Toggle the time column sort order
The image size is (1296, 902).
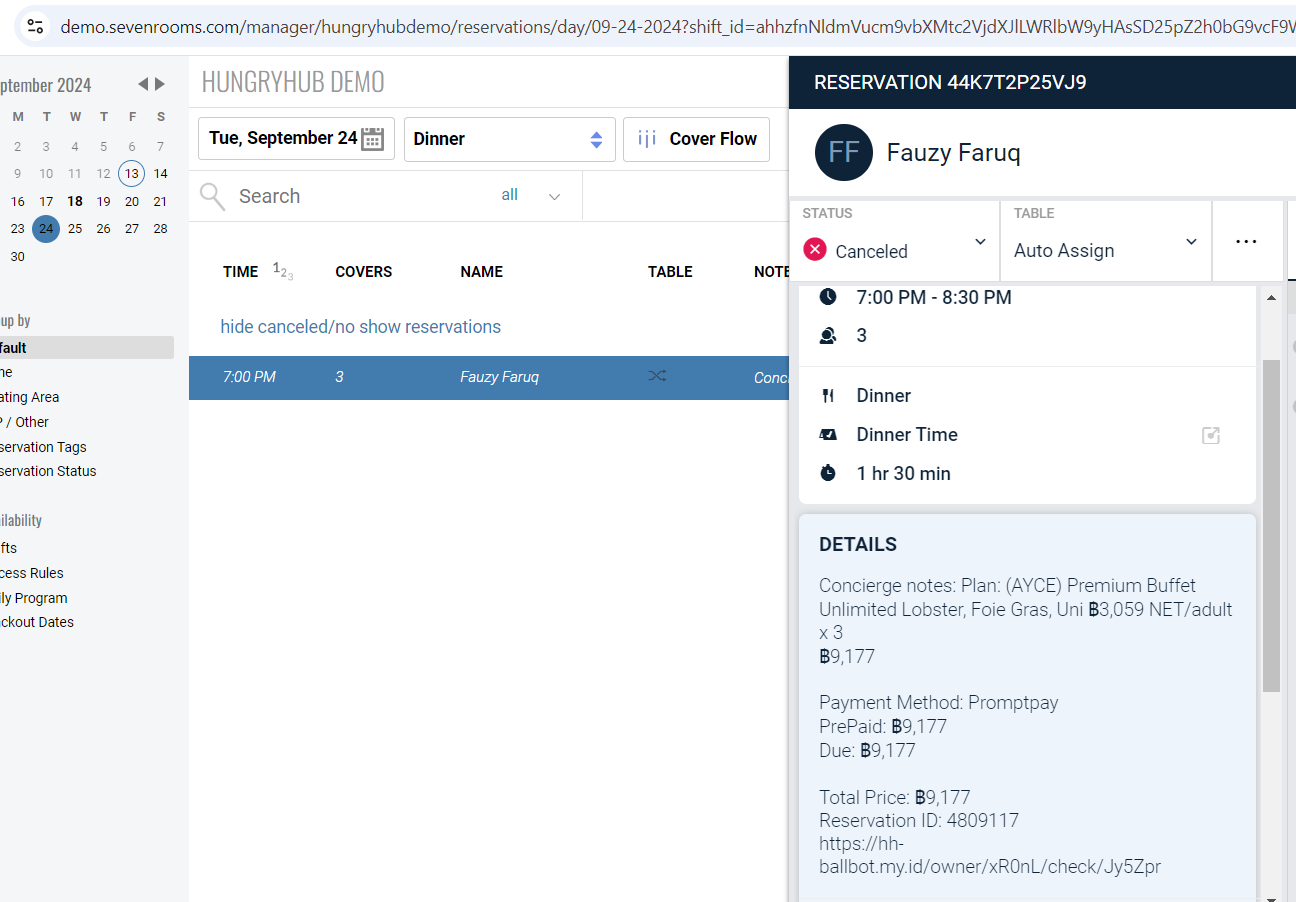pyautogui.click(x=283, y=271)
